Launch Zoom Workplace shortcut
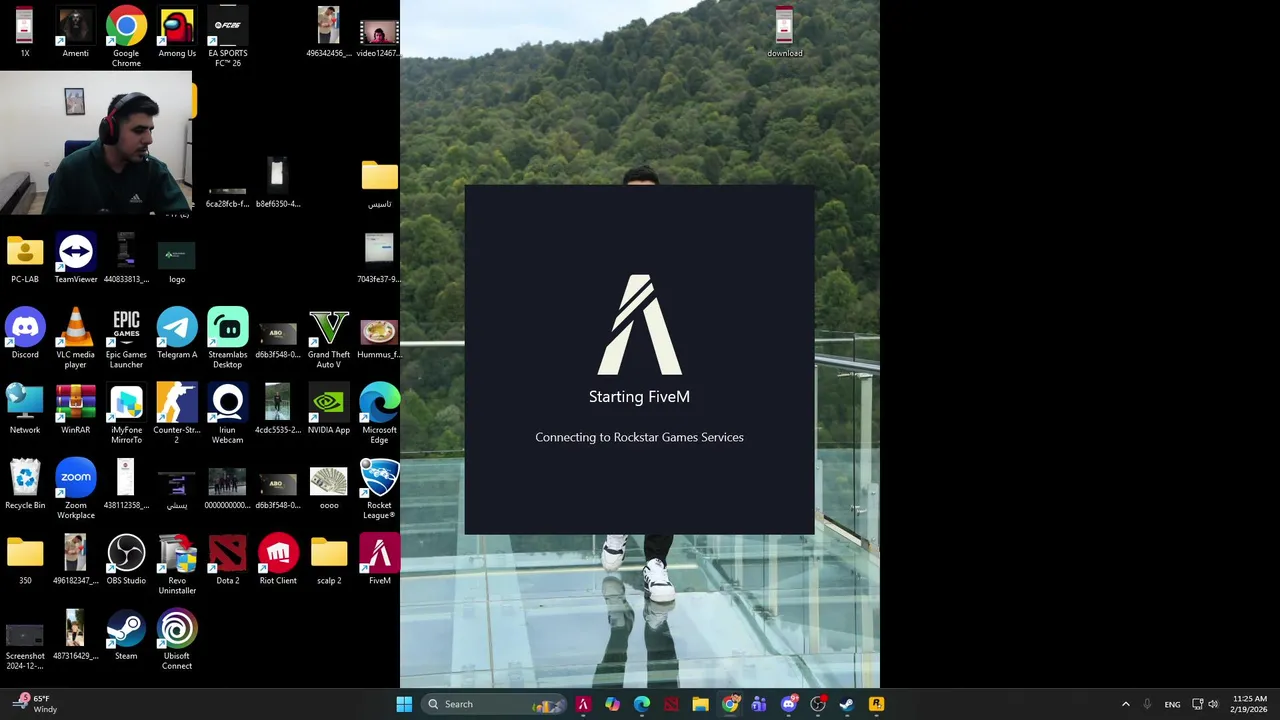1280x720 pixels. pyautogui.click(x=76, y=490)
